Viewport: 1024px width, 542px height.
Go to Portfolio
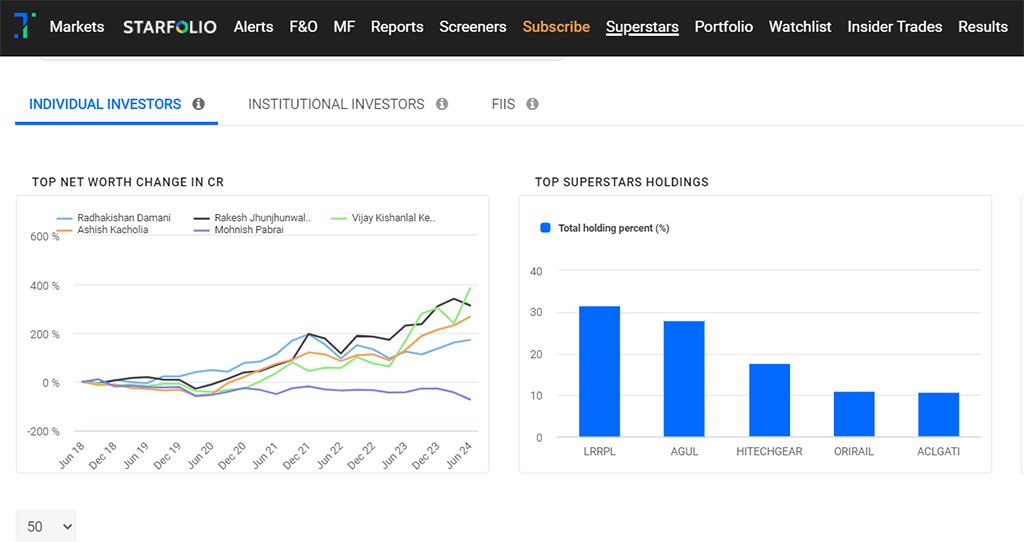(724, 27)
